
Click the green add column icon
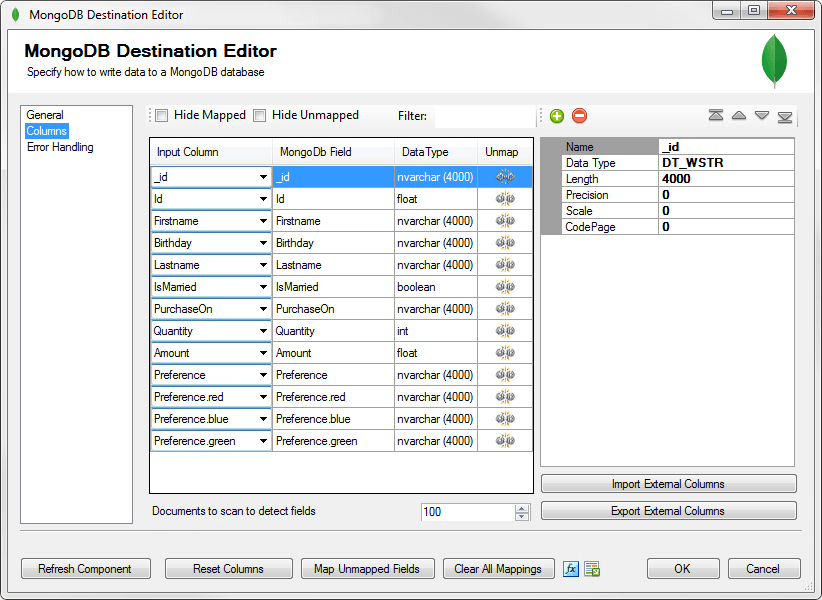[x=557, y=116]
